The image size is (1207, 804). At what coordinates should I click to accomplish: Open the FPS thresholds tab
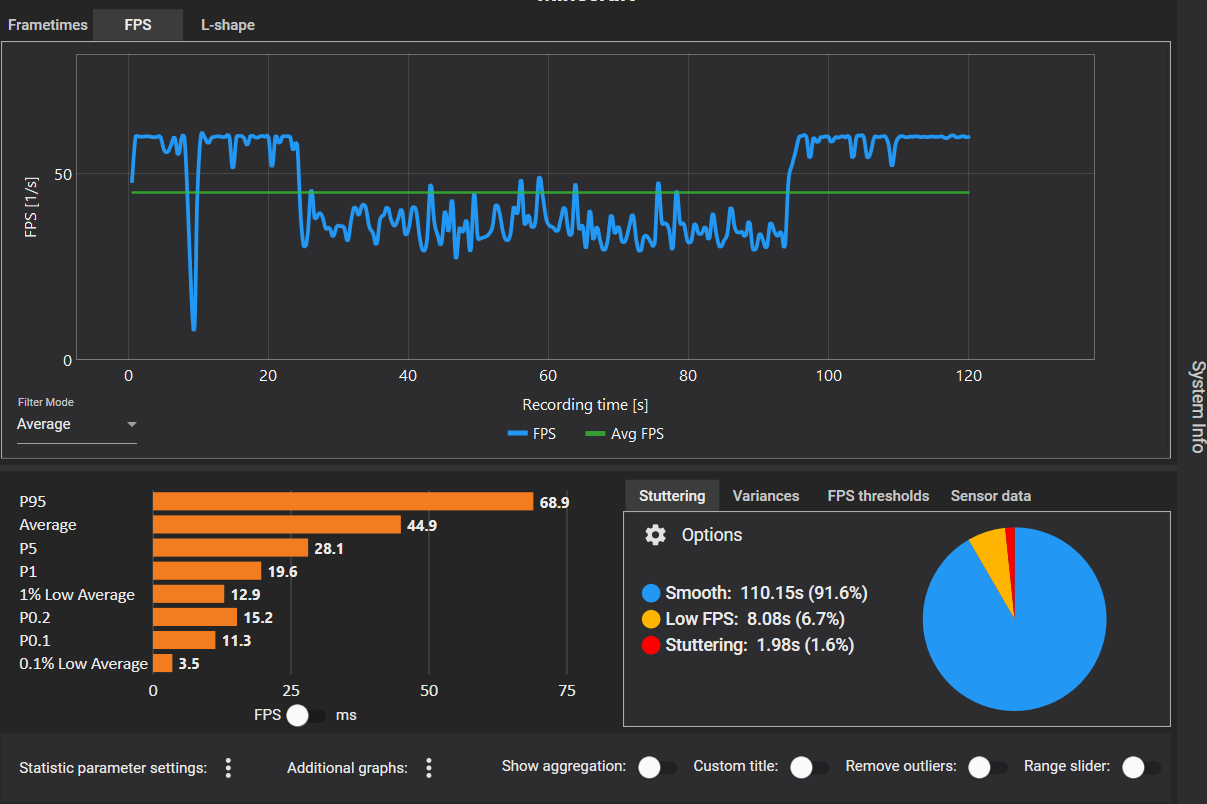[x=878, y=495]
